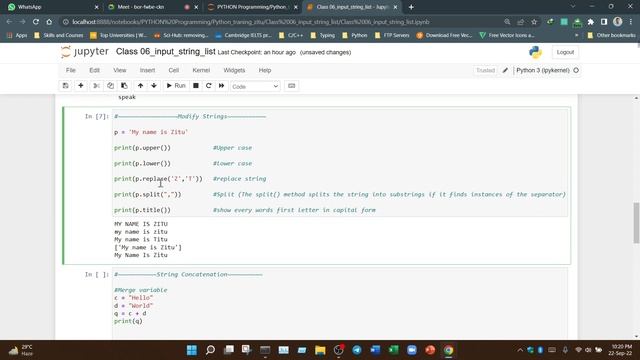Viewport: 640px width, 360px height.
Task: Go to browser home page
Action: point(49,22)
